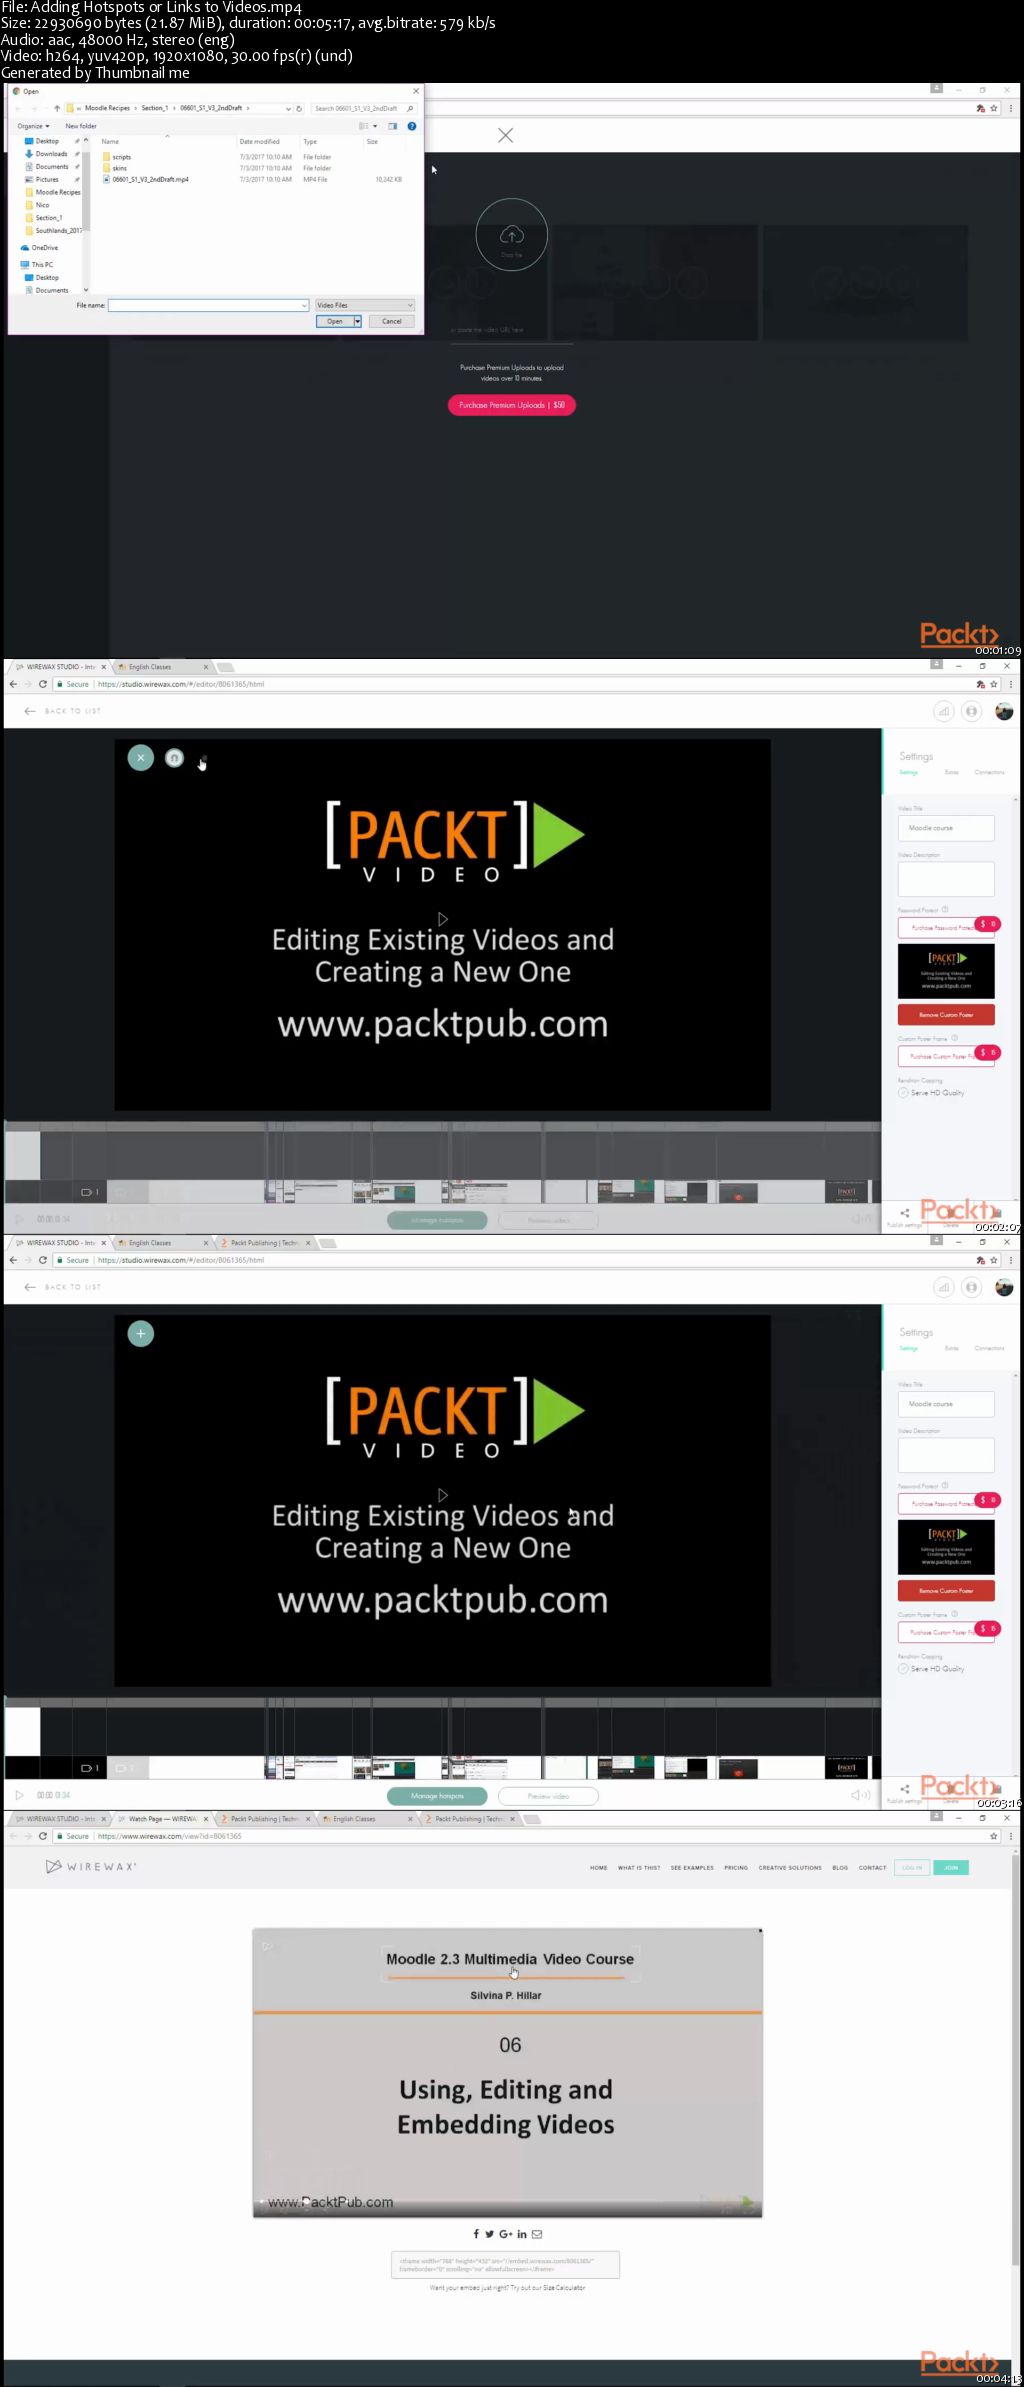Open the Video Files file-type dropdown

(x=364, y=305)
